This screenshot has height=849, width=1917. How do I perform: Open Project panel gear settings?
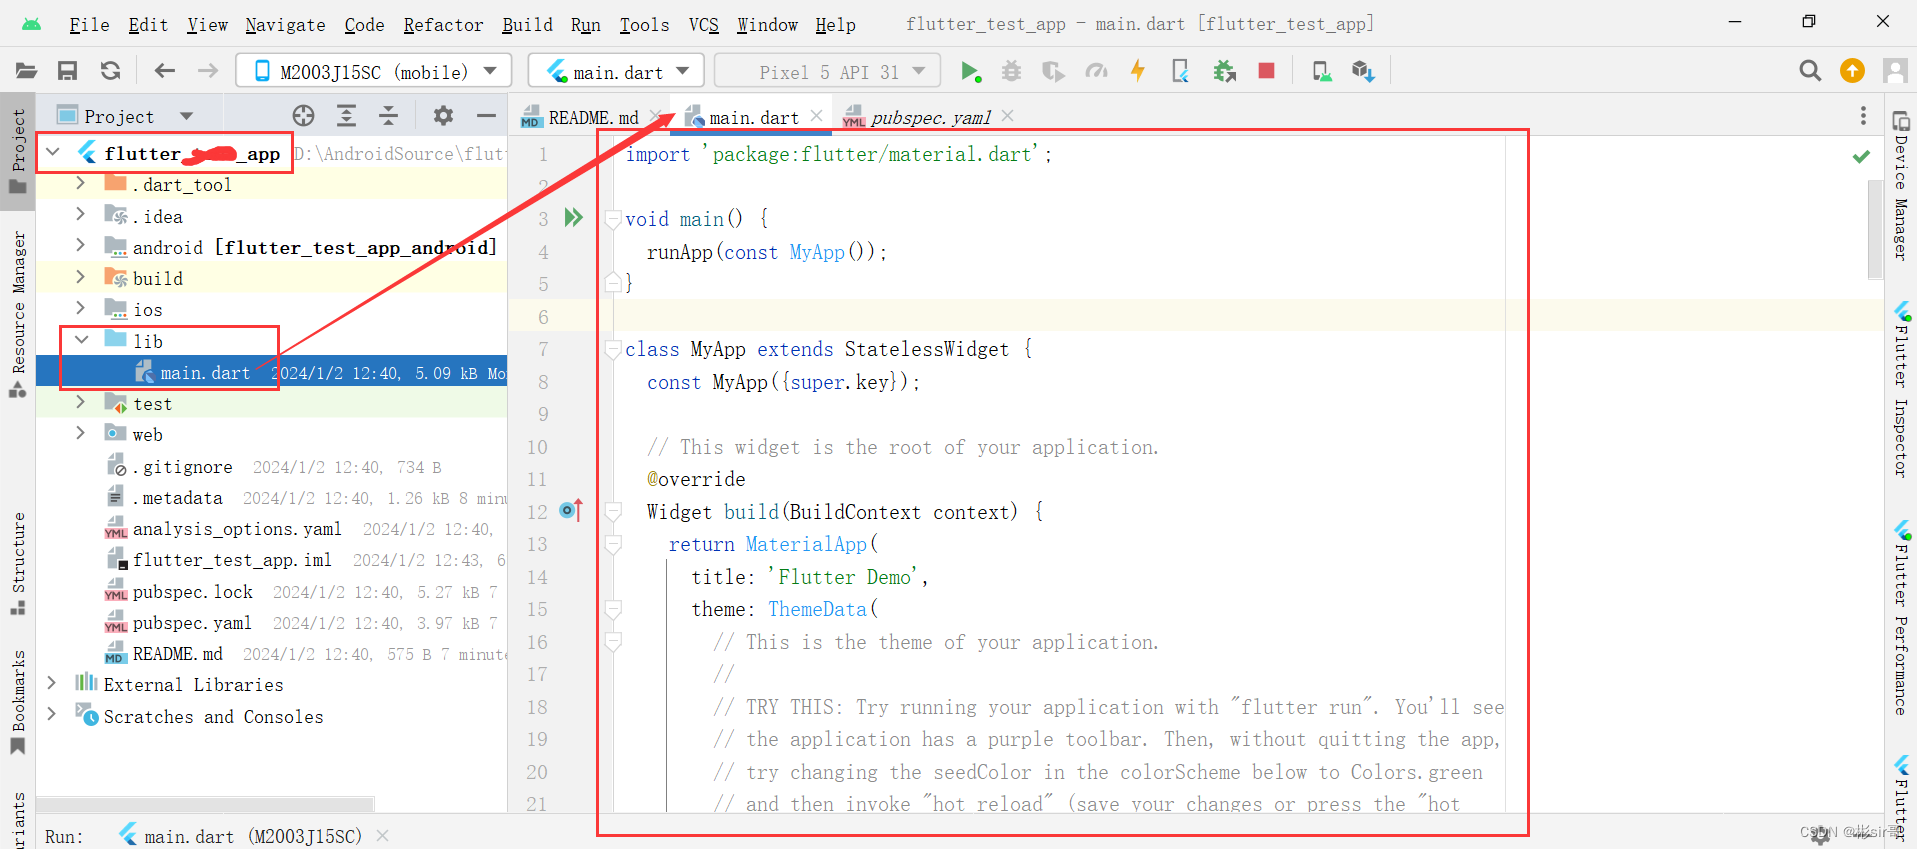click(443, 116)
